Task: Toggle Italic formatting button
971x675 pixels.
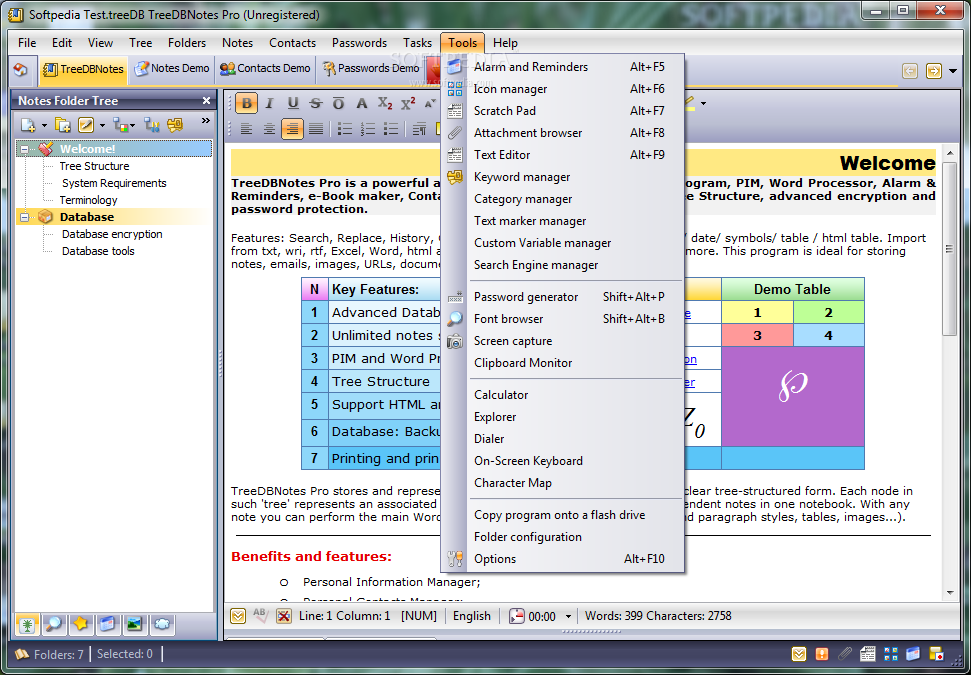Action: pos(269,103)
